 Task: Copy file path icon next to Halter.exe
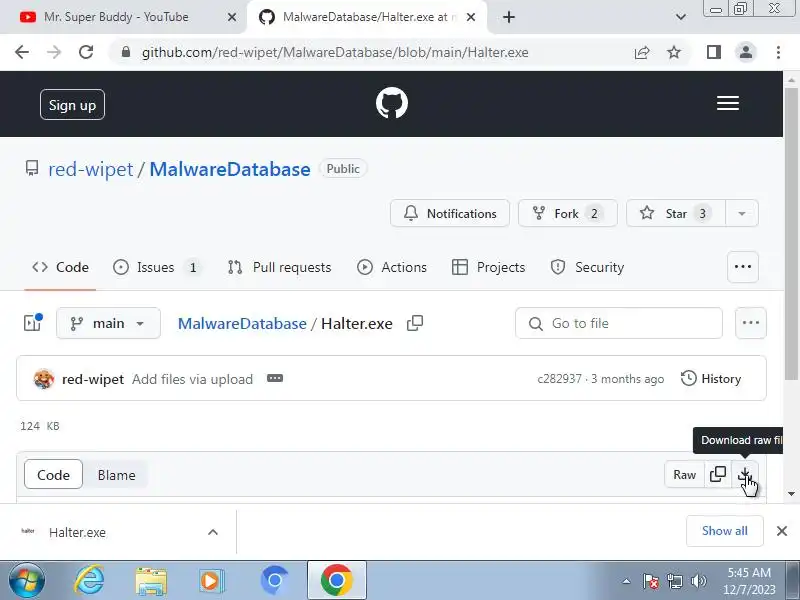click(x=415, y=323)
